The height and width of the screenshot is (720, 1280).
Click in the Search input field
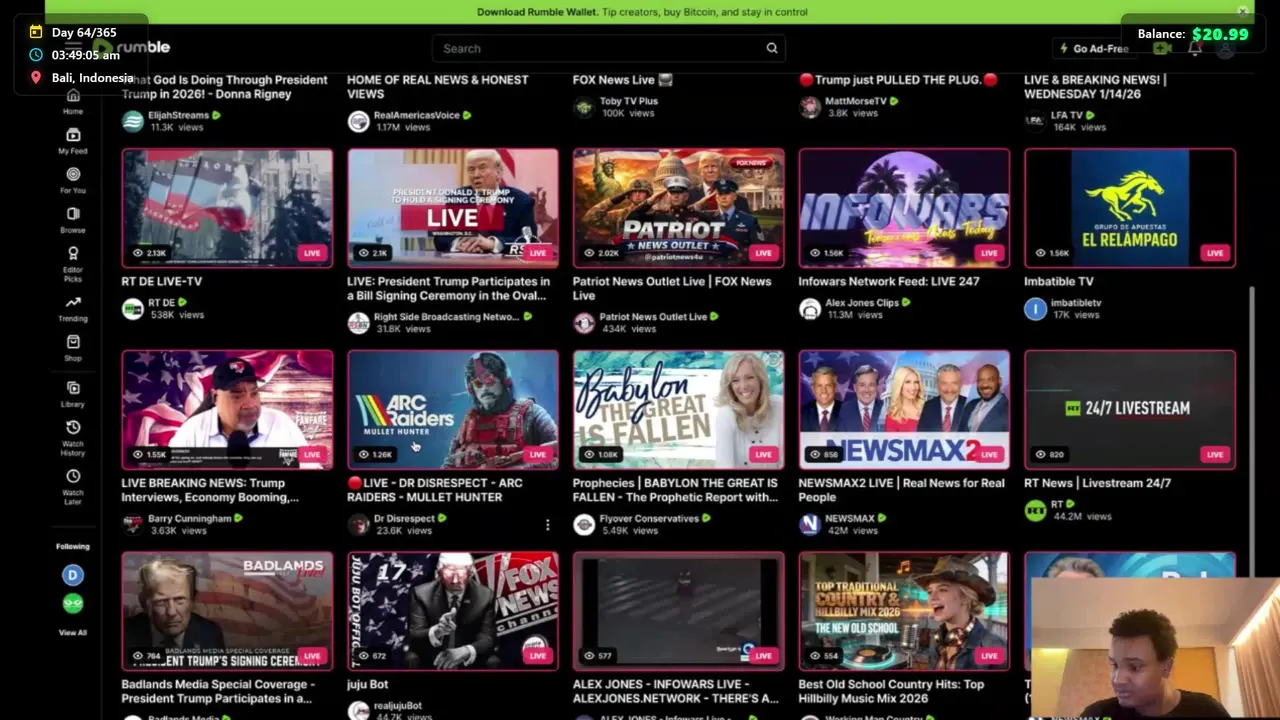click(x=598, y=48)
